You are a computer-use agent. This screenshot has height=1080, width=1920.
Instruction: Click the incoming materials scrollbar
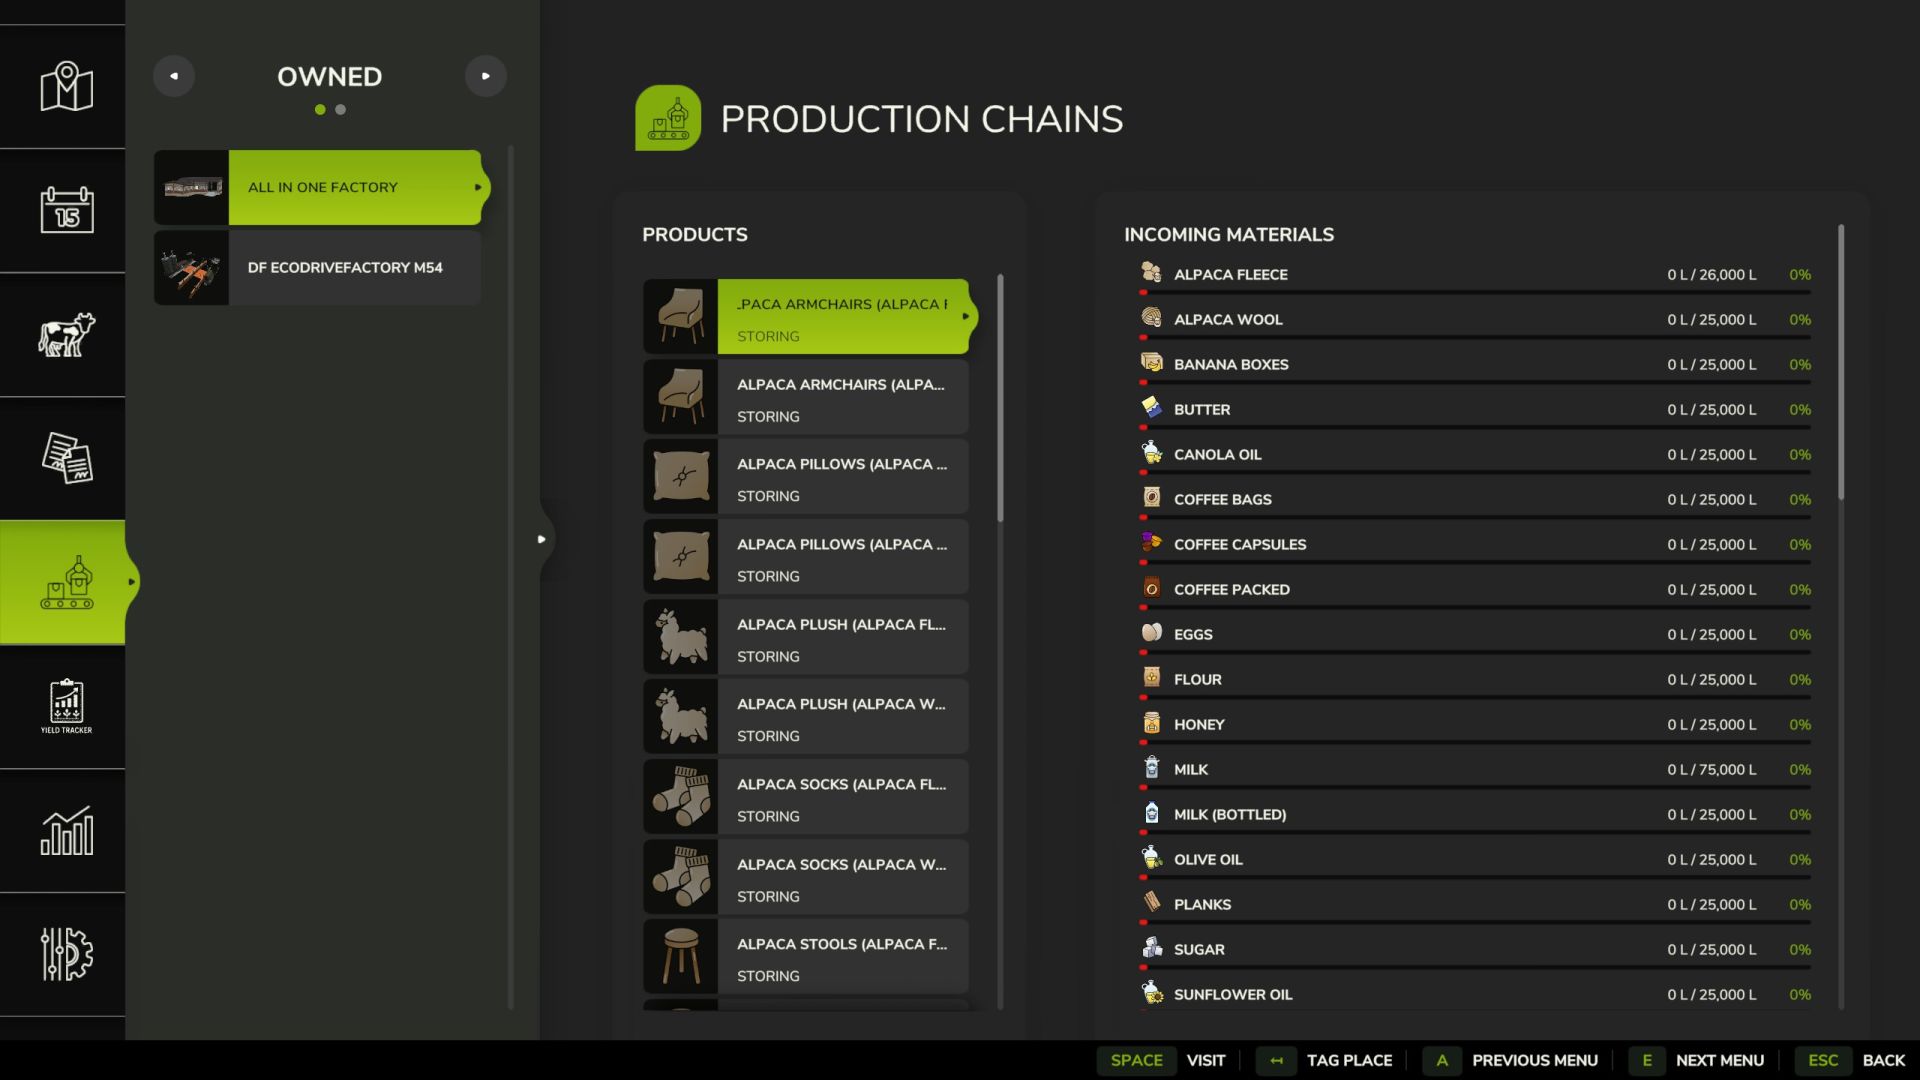1841,363
